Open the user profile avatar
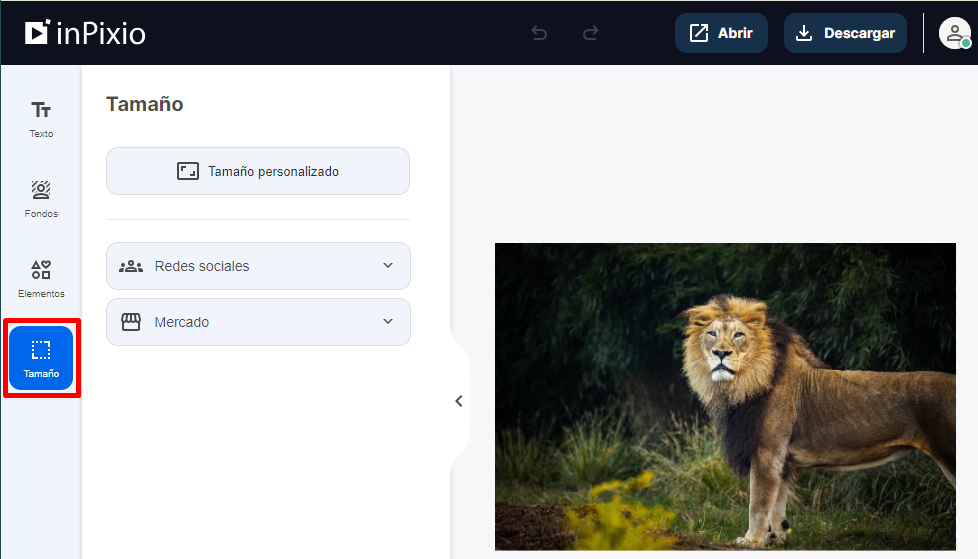 click(x=954, y=33)
